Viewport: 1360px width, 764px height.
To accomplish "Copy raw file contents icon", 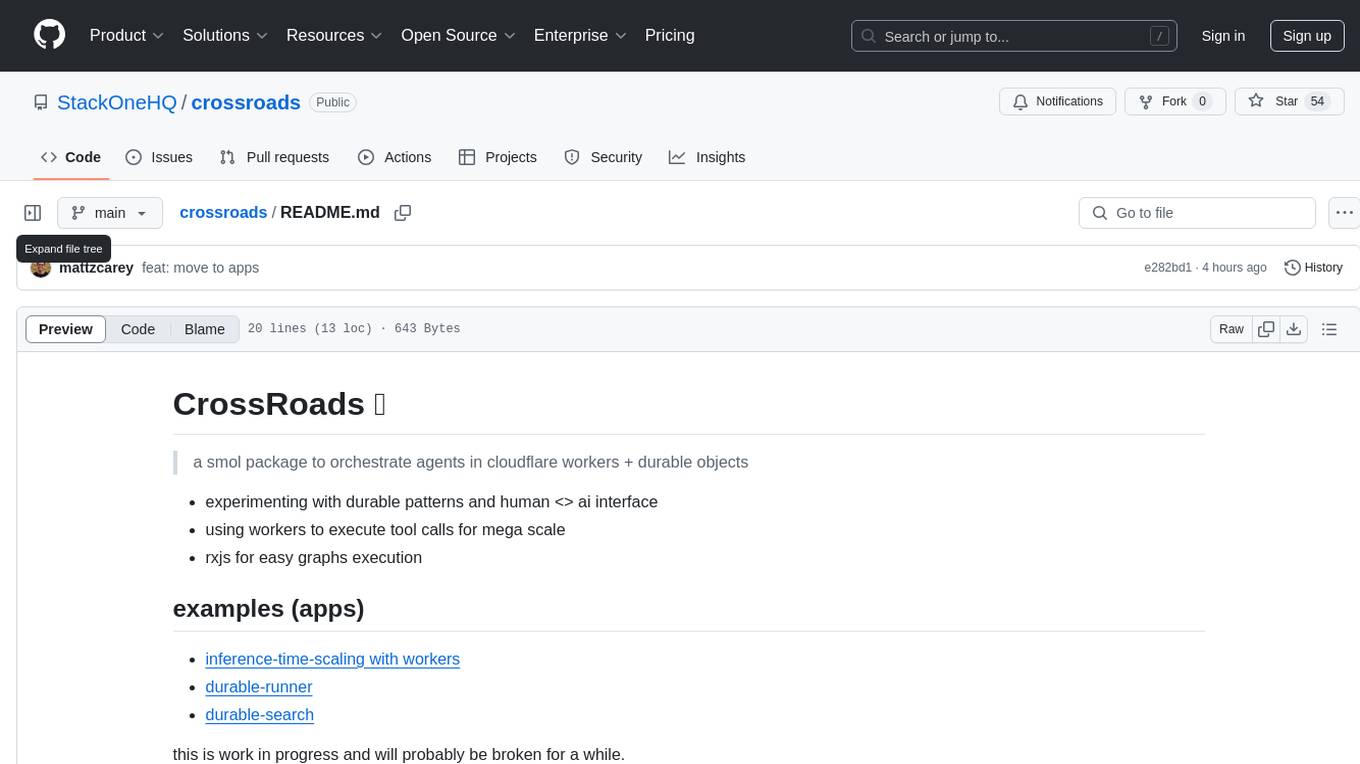I will coord(1266,329).
